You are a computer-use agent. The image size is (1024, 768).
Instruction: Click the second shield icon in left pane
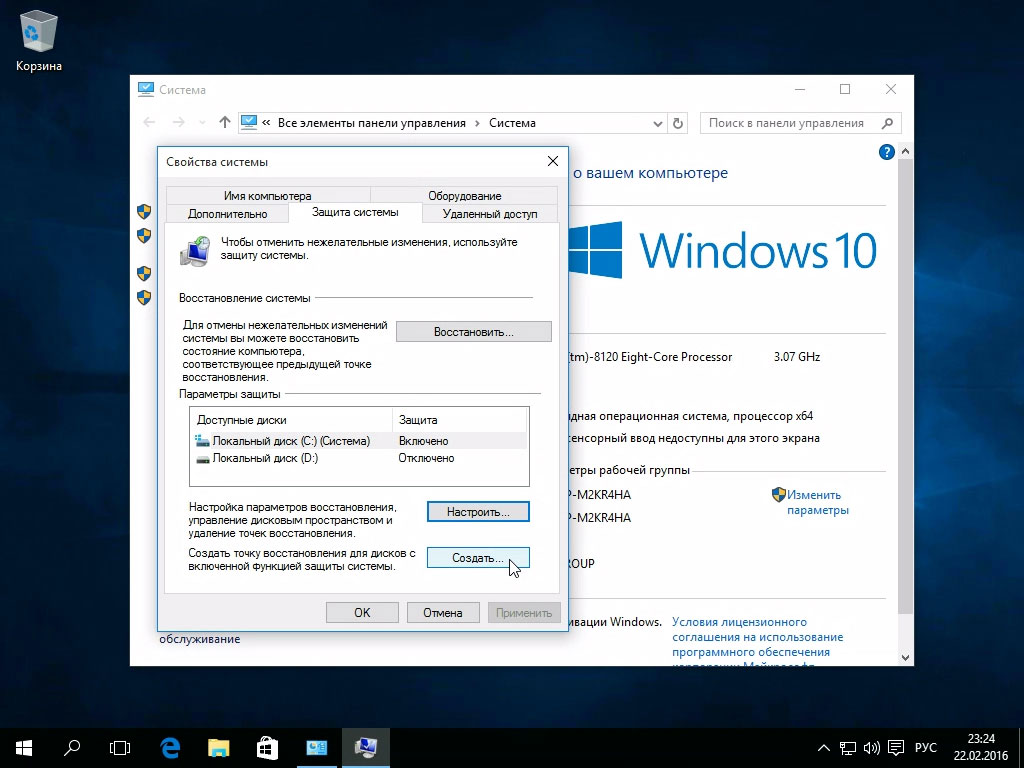144,235
